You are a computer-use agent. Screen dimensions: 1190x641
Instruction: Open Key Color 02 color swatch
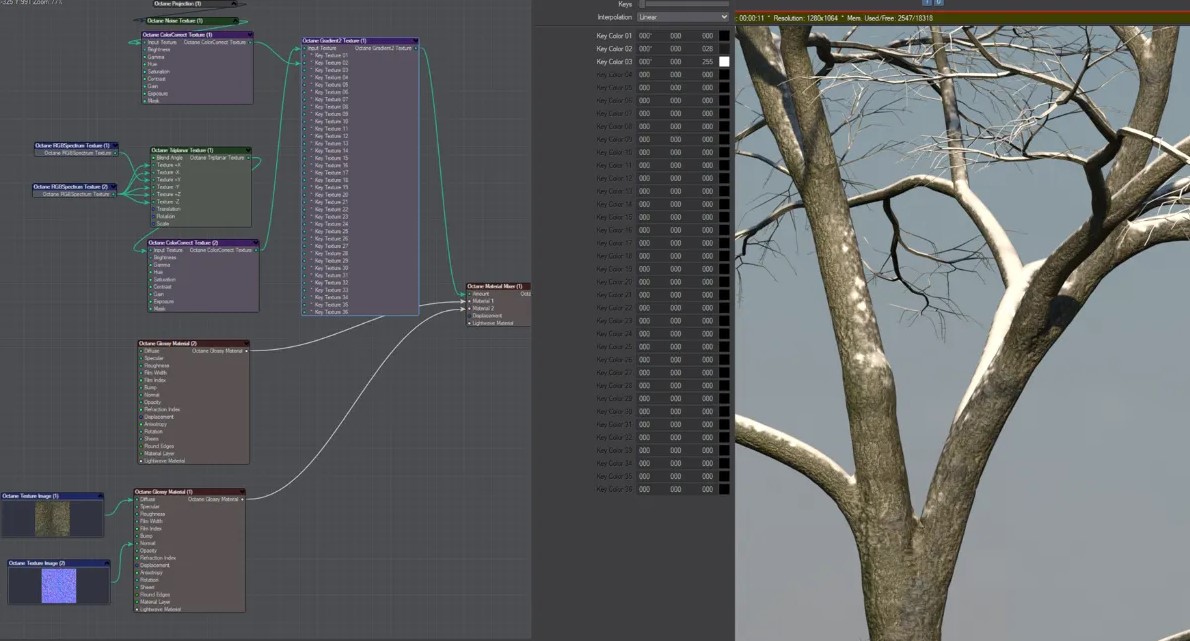pos(724,49)
